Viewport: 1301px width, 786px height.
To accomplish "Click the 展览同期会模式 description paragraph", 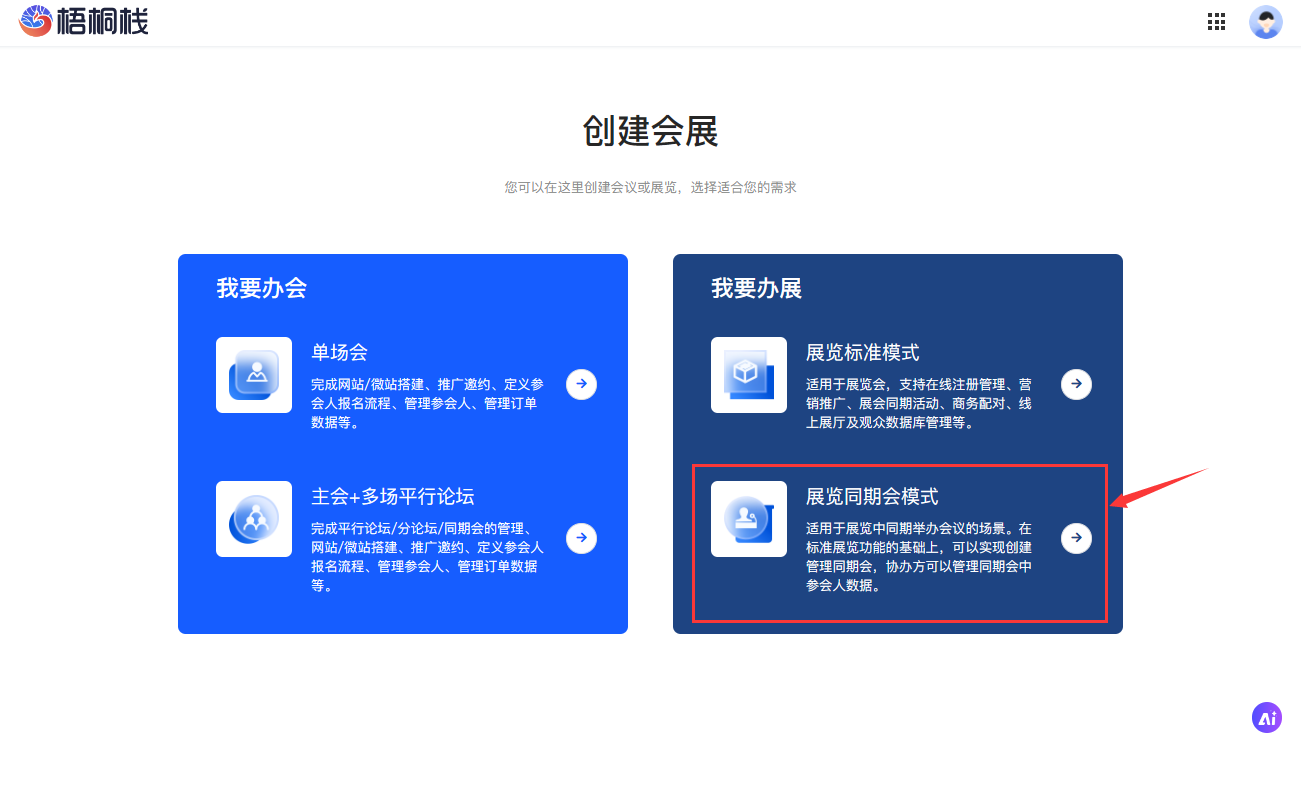I will (x=918, y=557).
